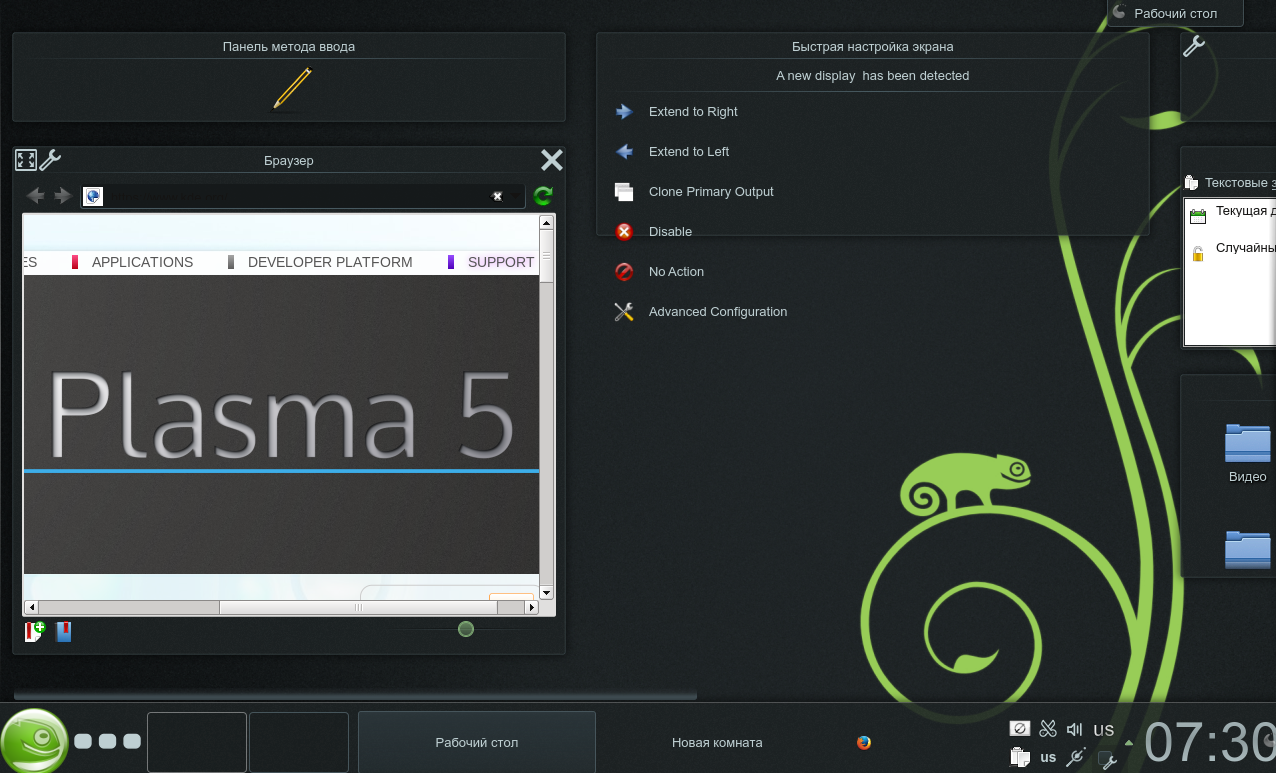The height and width of the screenshot is (773, 1276).
Task: Close the Браузер widget
Action: [552, 160]
